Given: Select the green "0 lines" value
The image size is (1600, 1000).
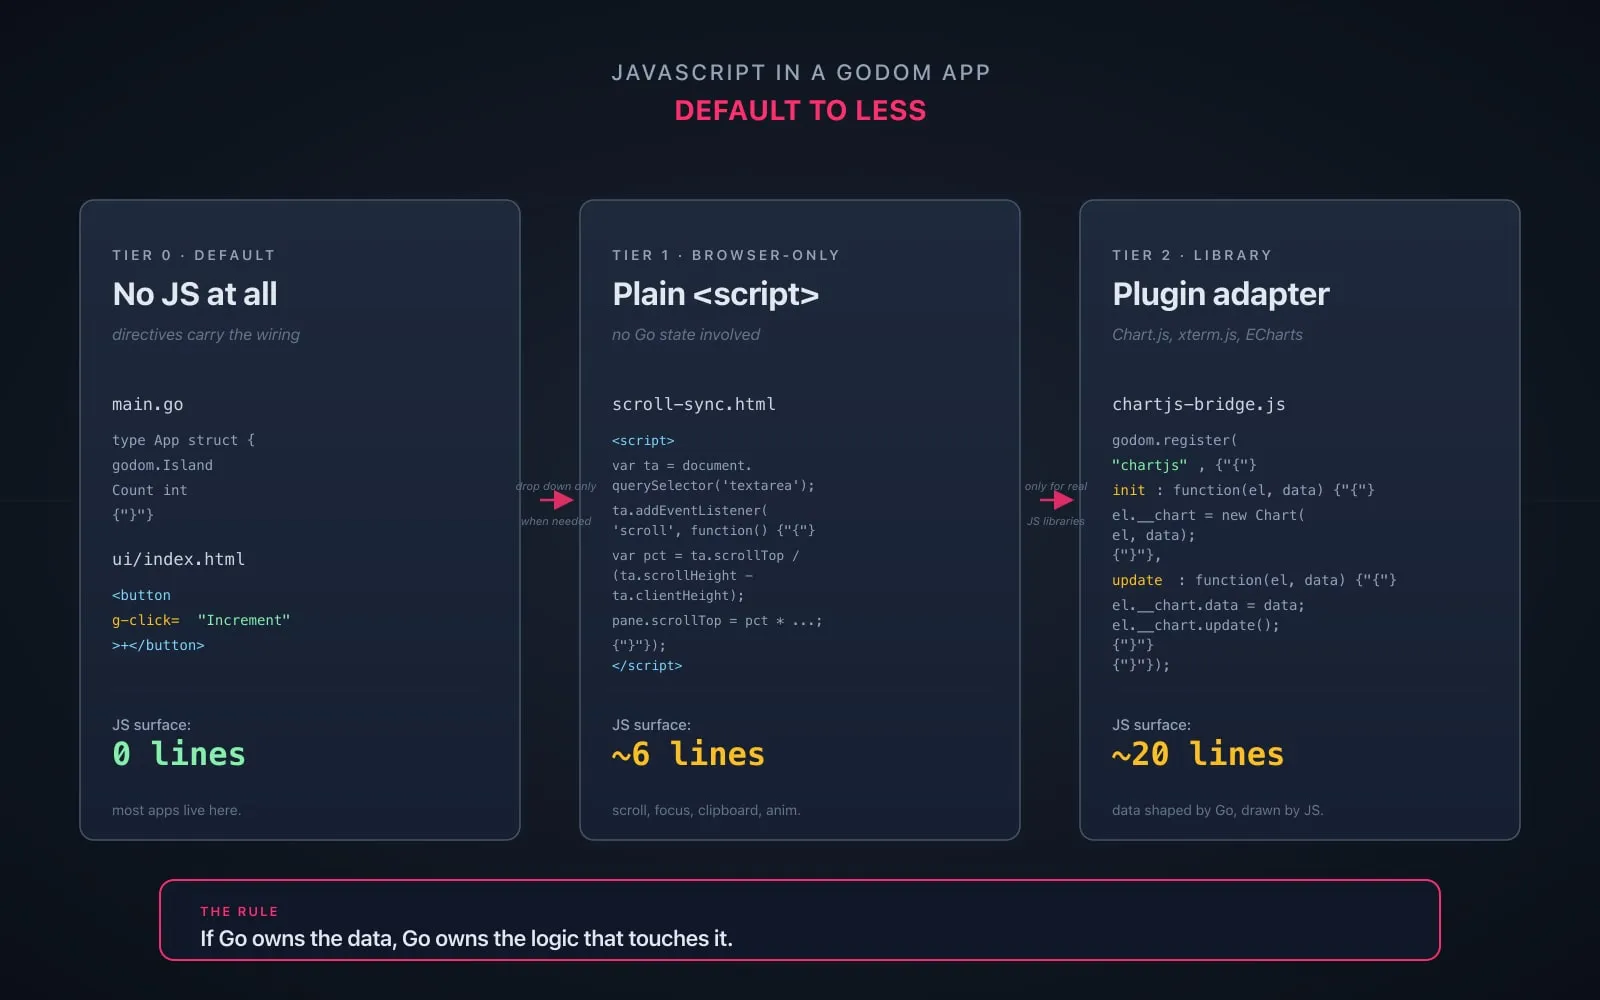Looking at the screenshot, I should coord(179,754).
